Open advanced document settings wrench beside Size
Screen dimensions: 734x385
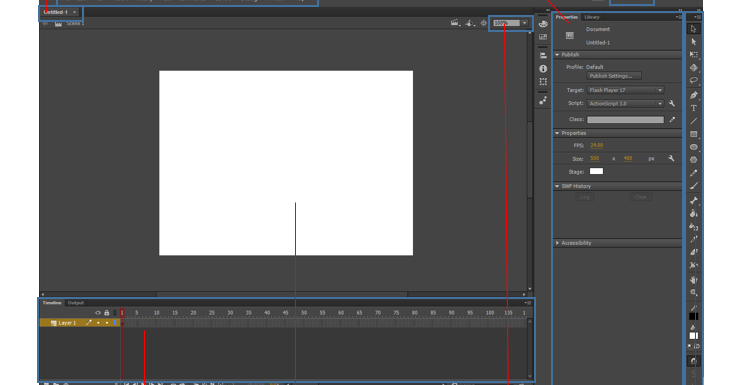pos(671,158)
